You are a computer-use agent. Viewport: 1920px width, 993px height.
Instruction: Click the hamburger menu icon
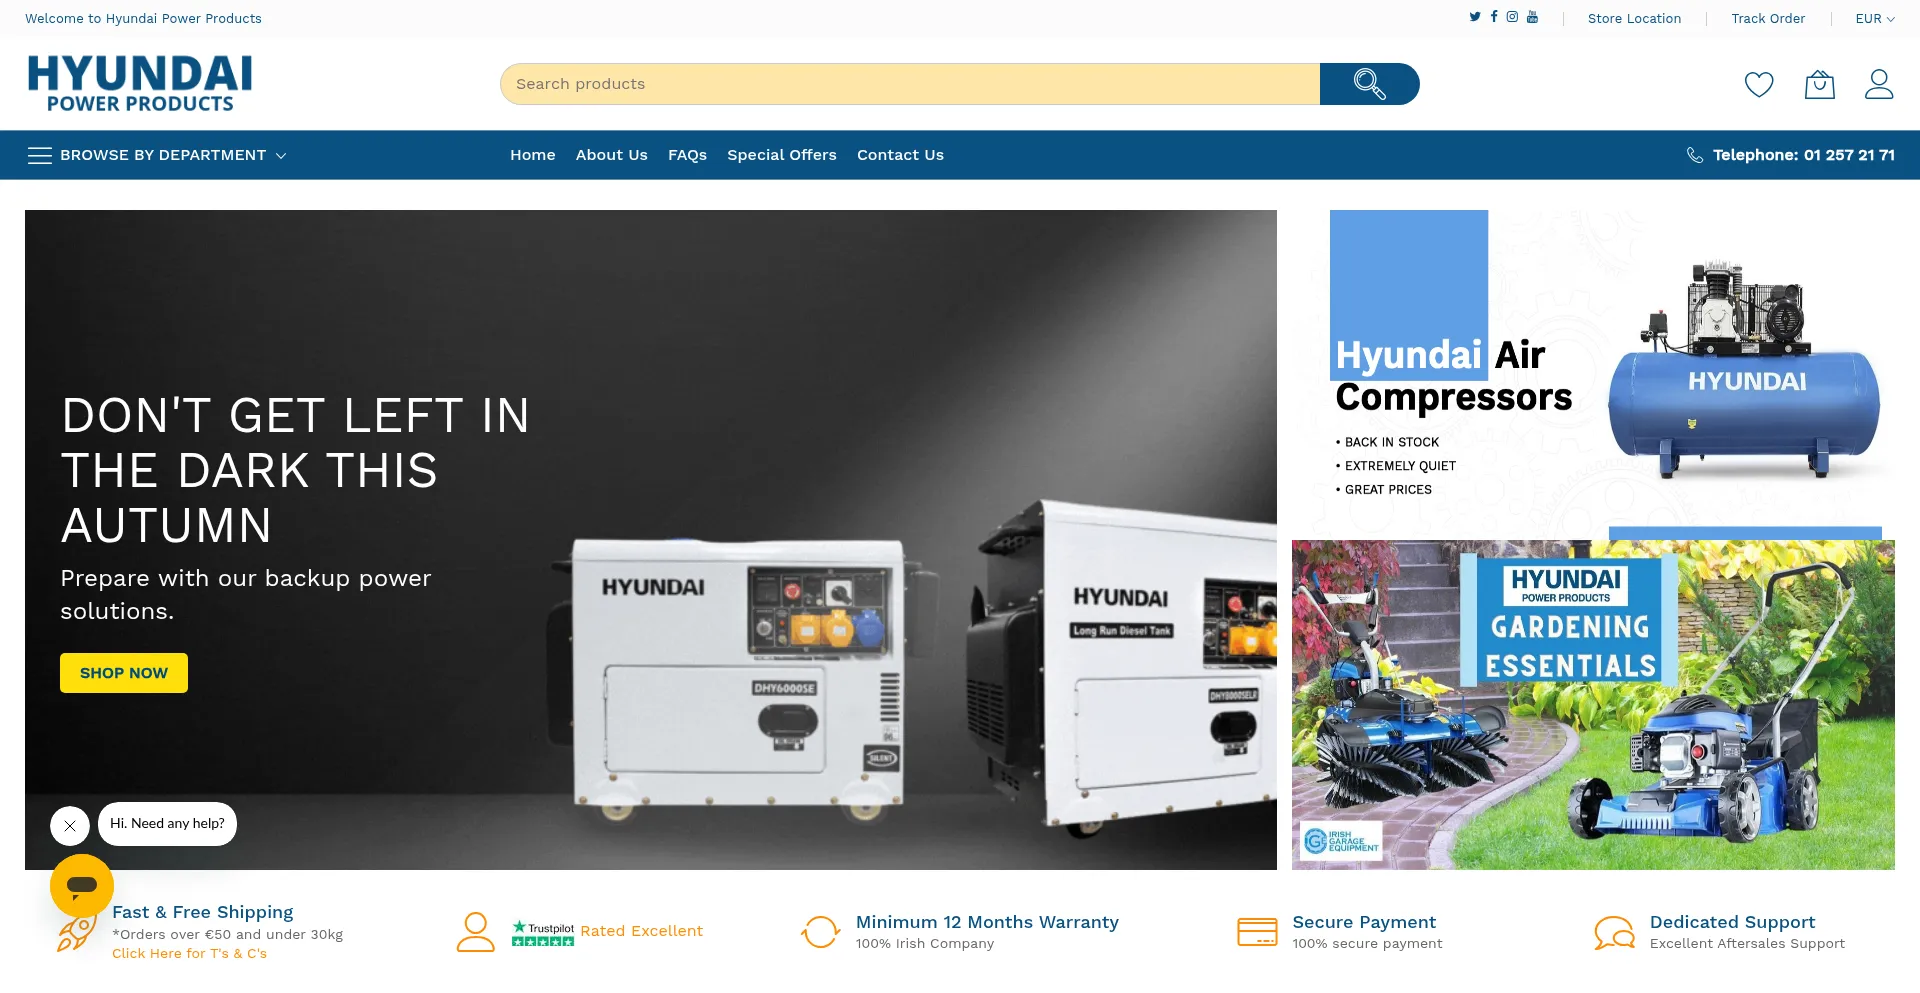pyautogui.click(x=40, y=155)
